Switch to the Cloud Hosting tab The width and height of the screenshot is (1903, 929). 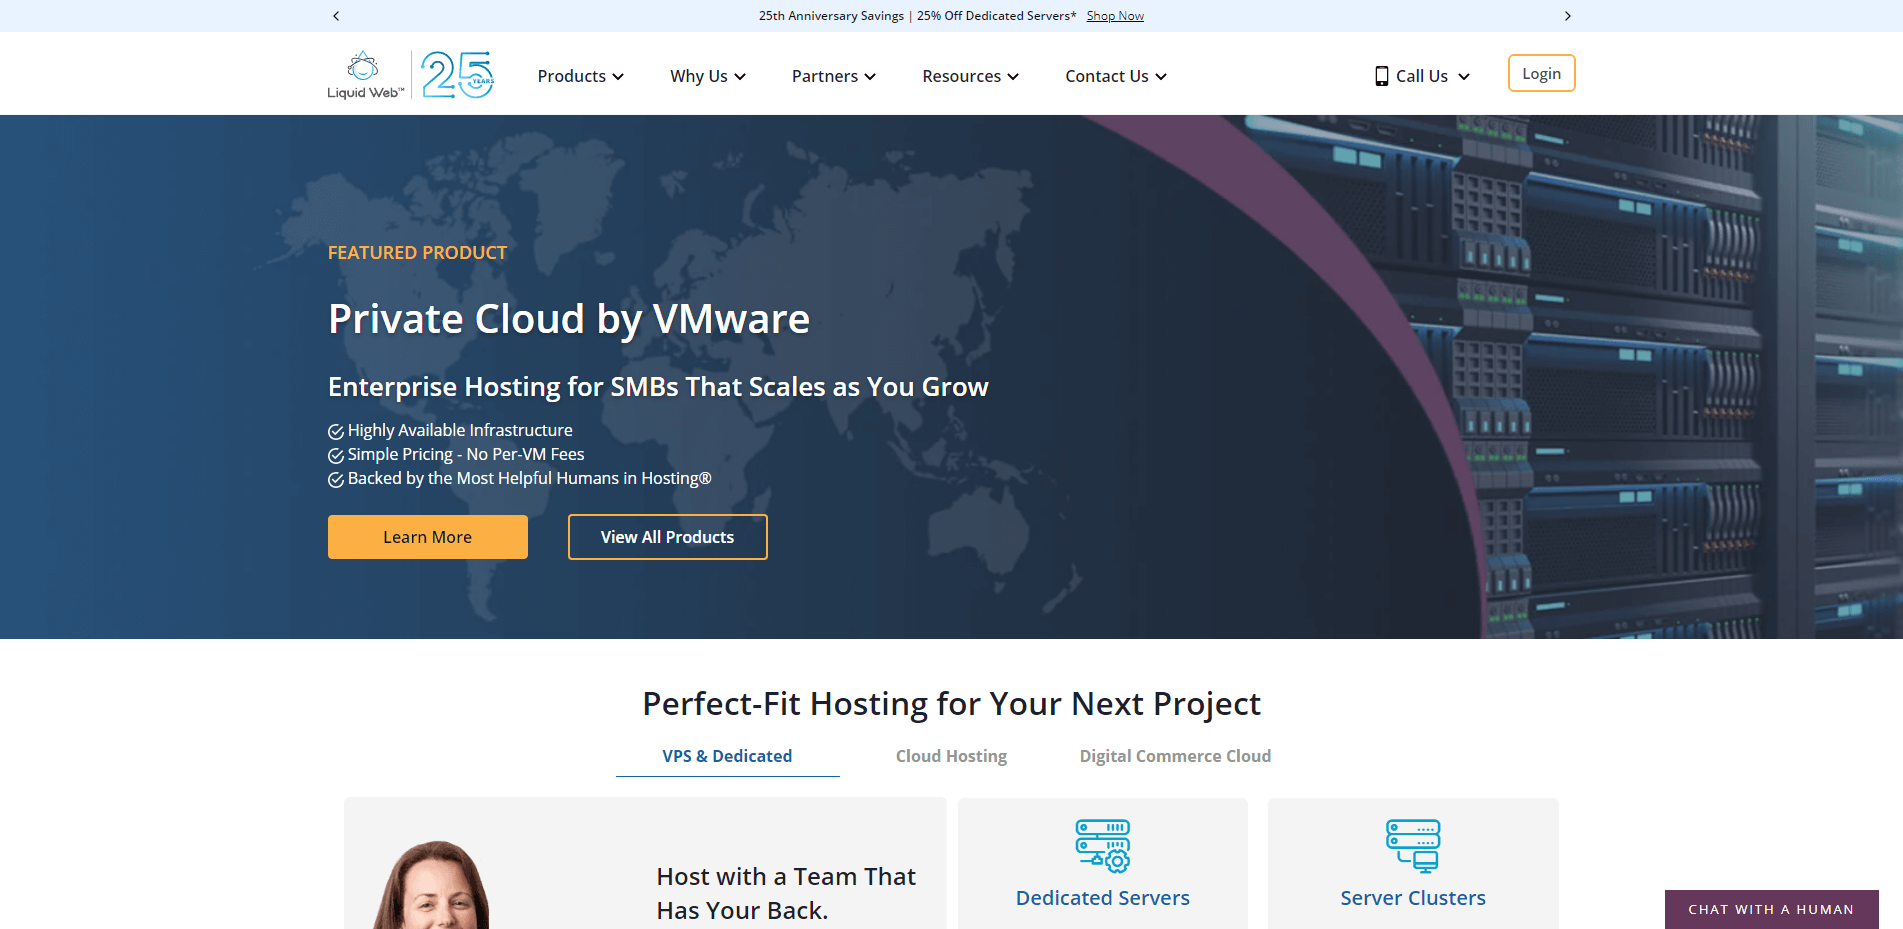click(951, 756)
